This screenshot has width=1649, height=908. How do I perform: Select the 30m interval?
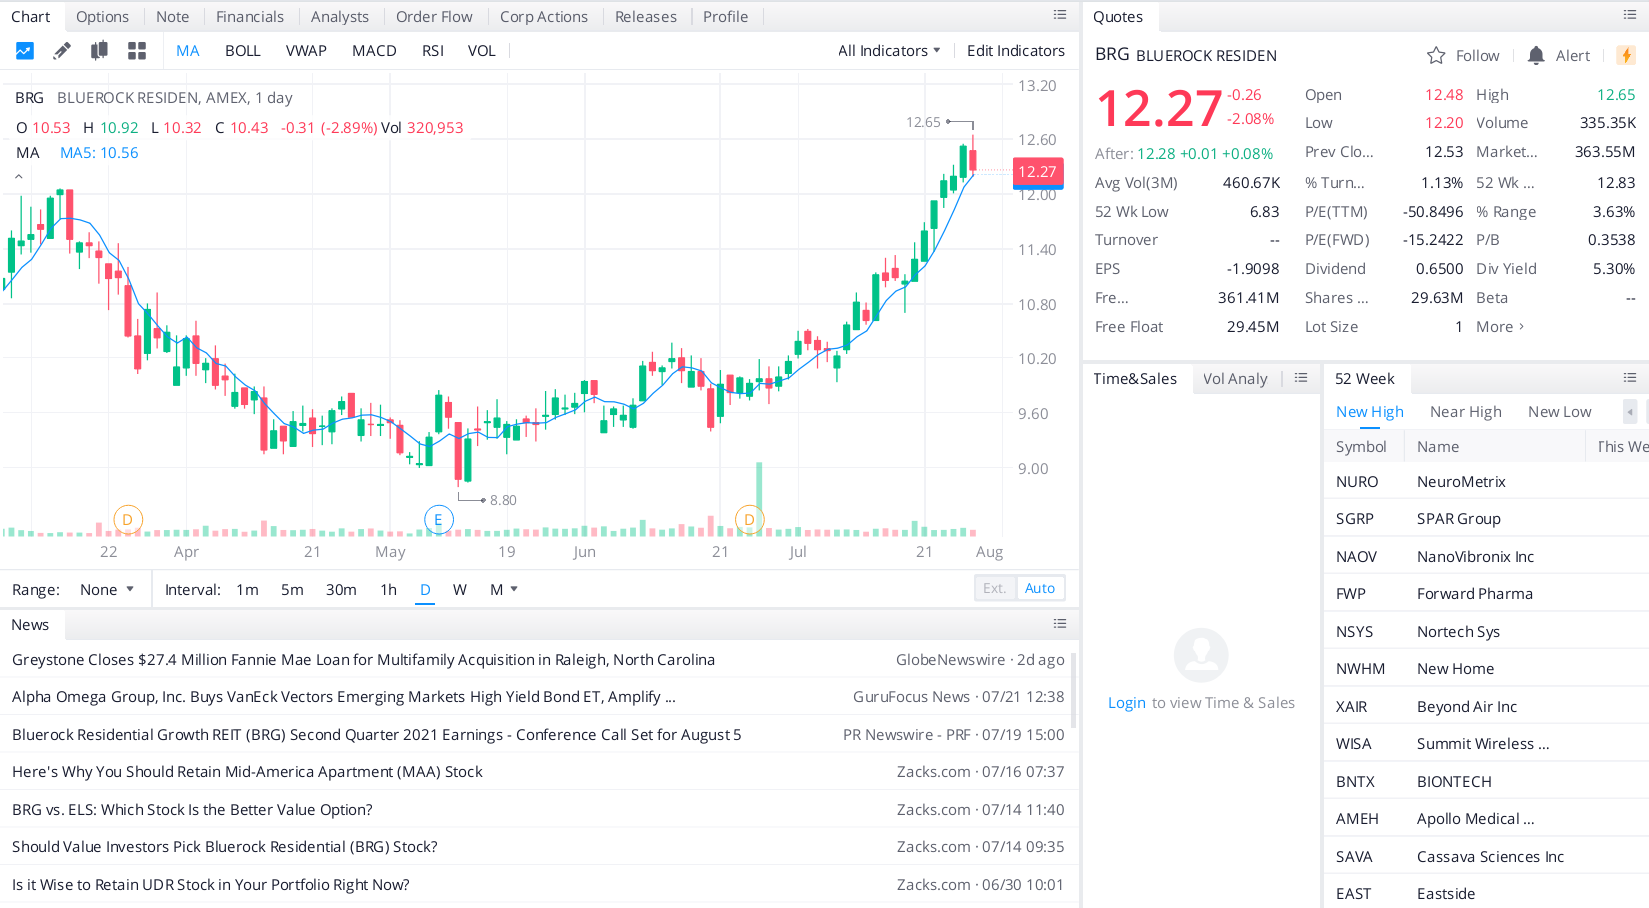[341, 590]
